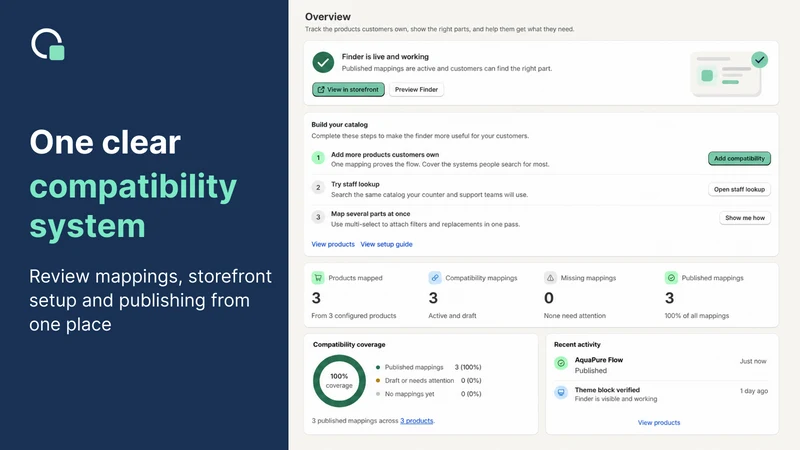Click the 100% coverage donut chart

point(339,381)
